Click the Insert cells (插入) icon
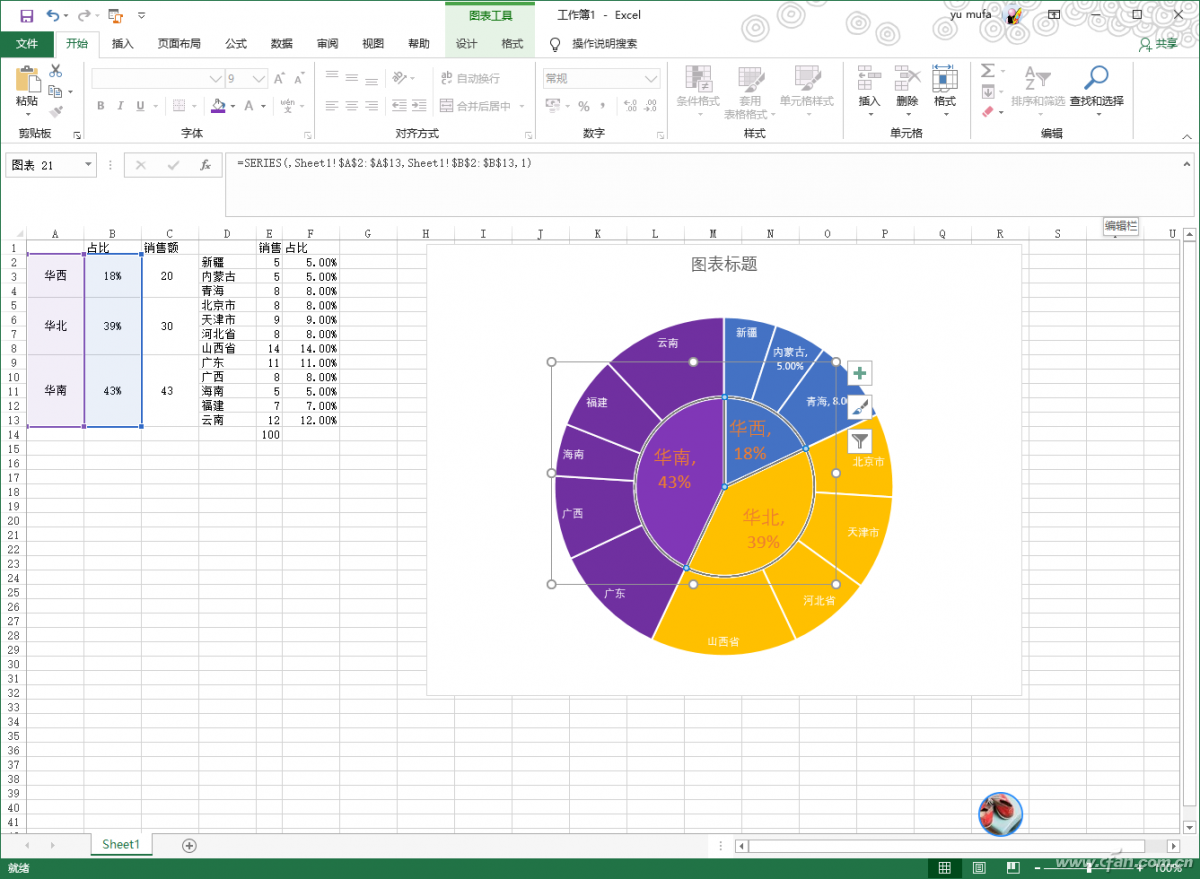This screenshot has height=879, width=1200. [x=869, y=79]
